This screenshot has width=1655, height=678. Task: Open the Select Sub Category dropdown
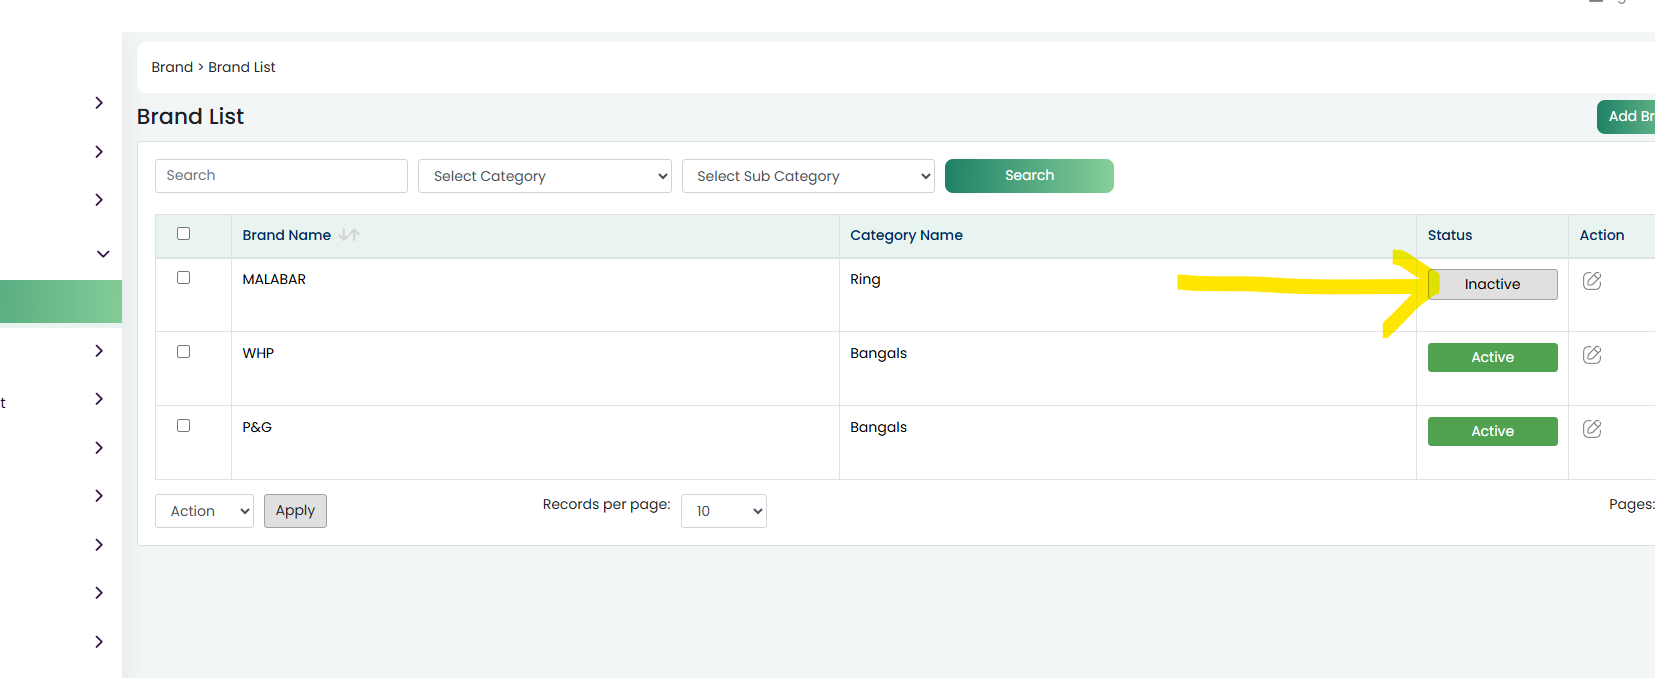tap(808, 176)
